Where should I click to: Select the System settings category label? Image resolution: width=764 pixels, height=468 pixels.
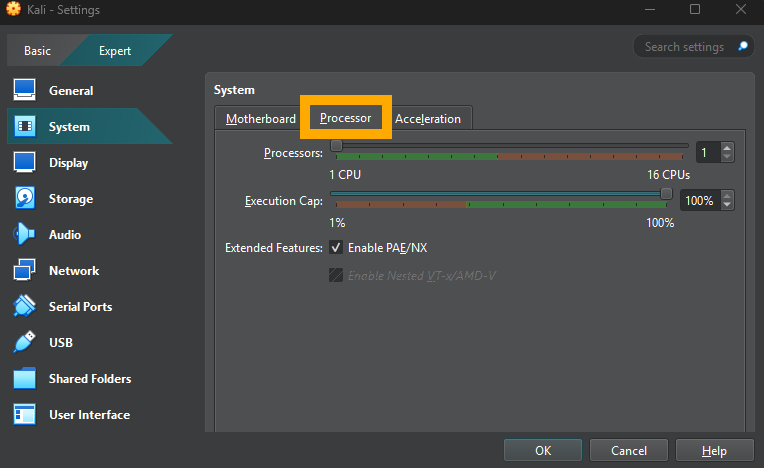[69, 127]
